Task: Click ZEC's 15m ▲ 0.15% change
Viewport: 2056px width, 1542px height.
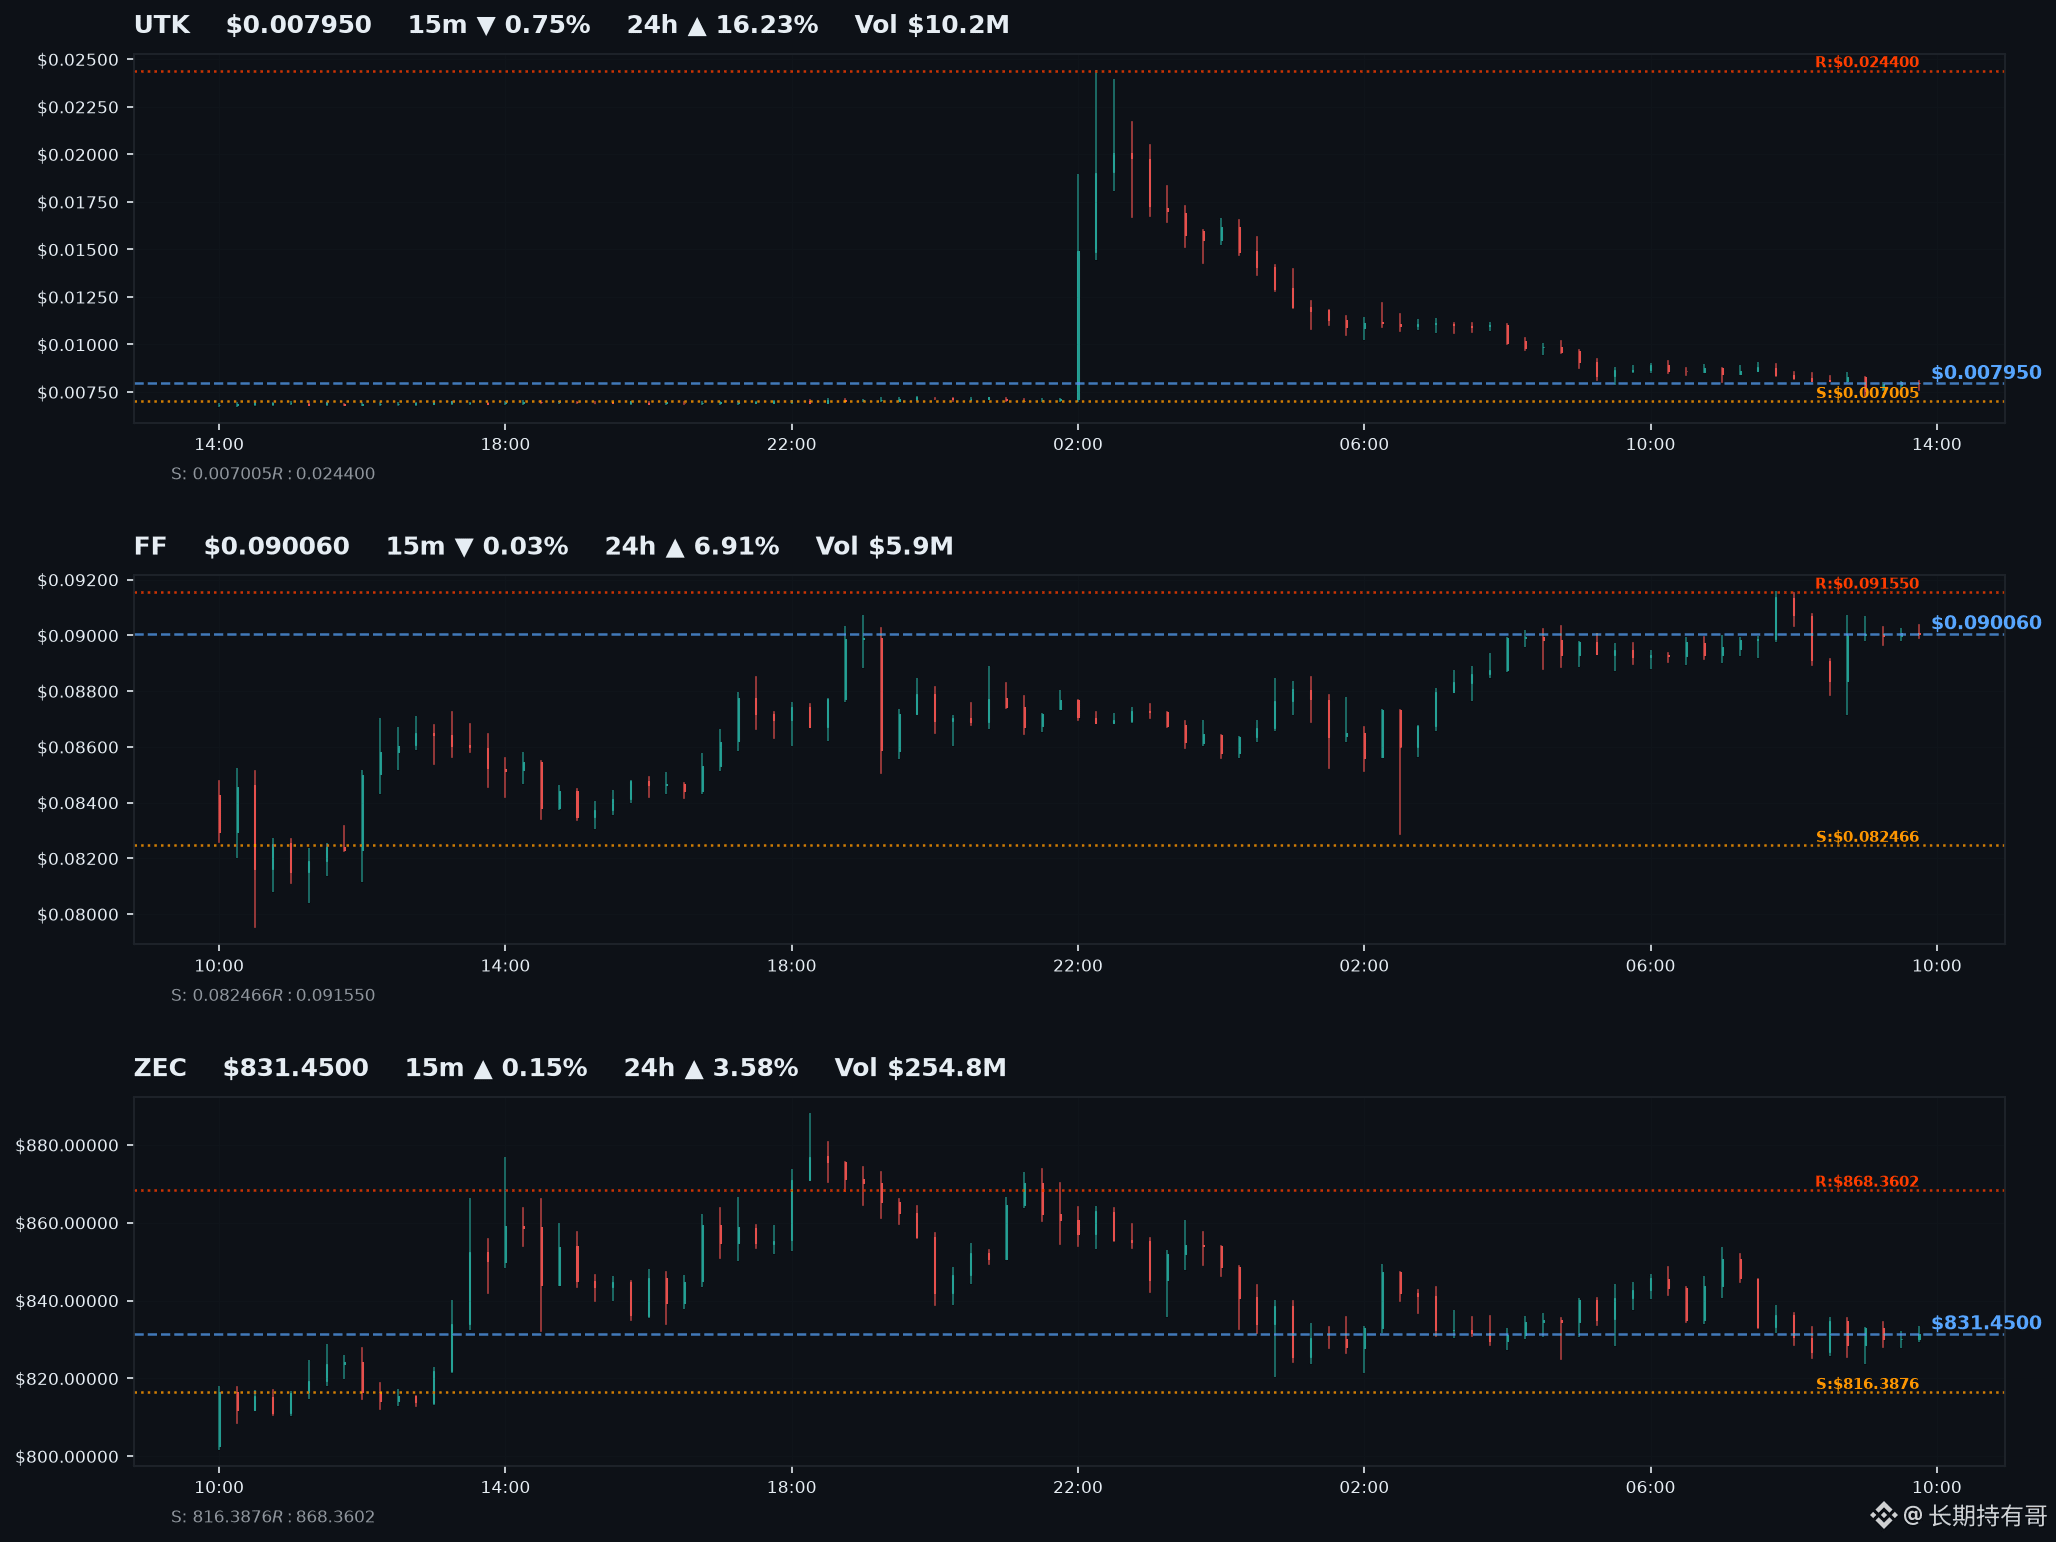Action: tap(496, 1069)
